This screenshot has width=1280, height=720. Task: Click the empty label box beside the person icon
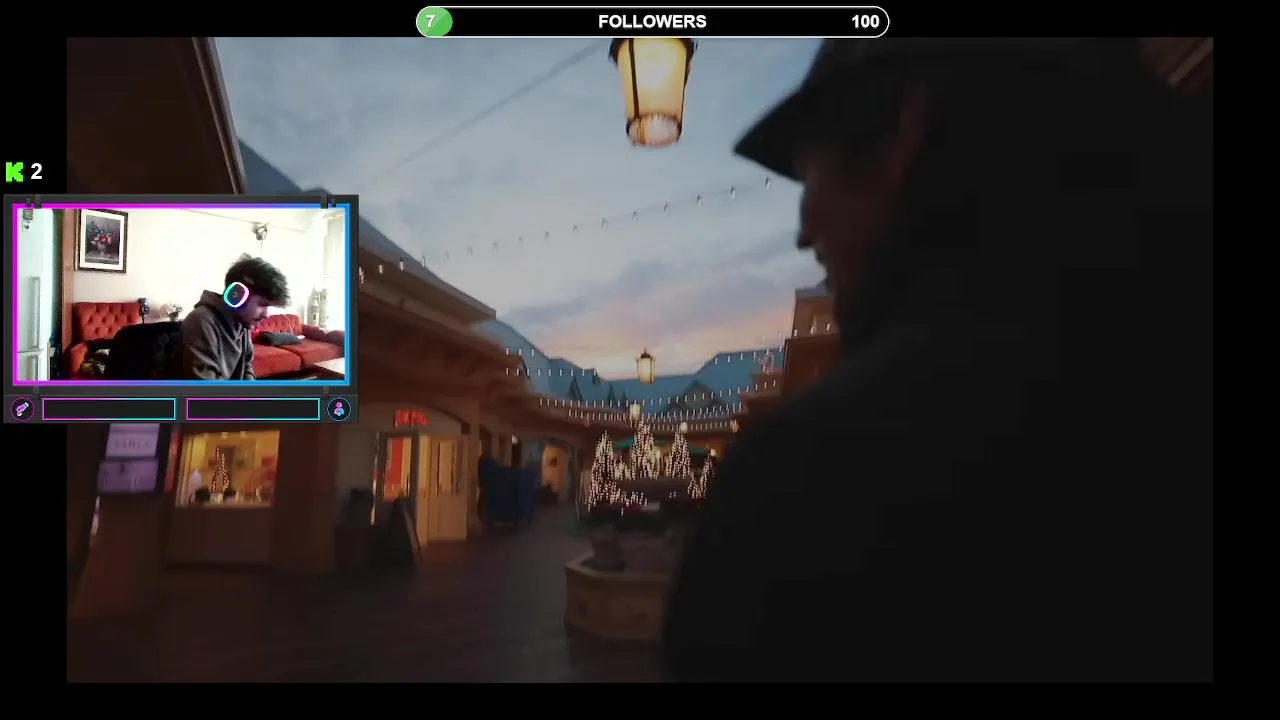click(253, 409)
